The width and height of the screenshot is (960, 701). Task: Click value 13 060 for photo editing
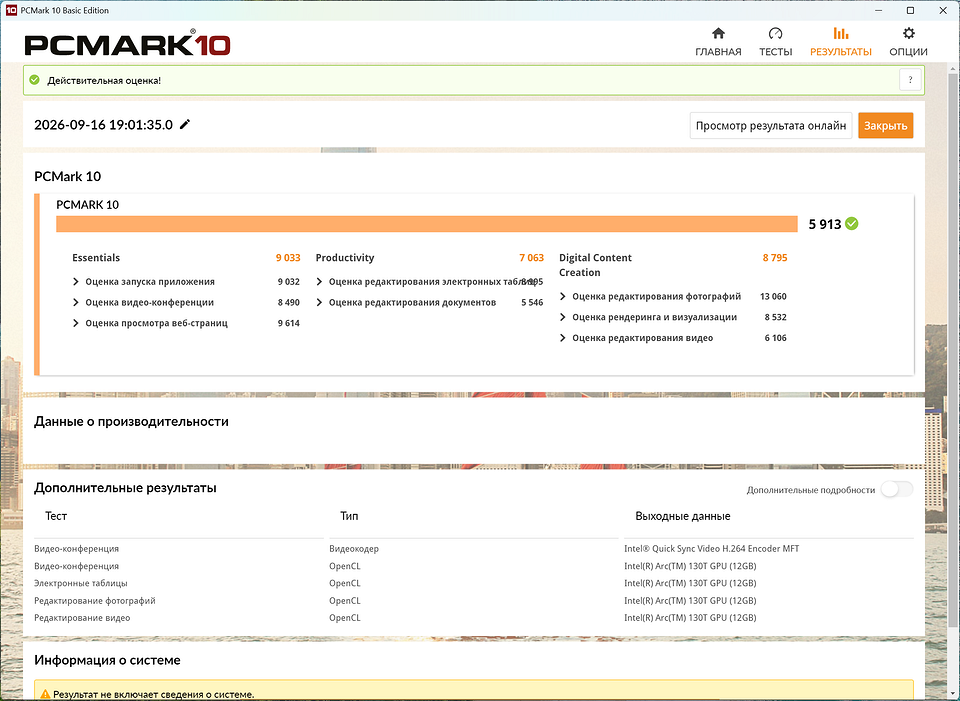click(773, 296)
